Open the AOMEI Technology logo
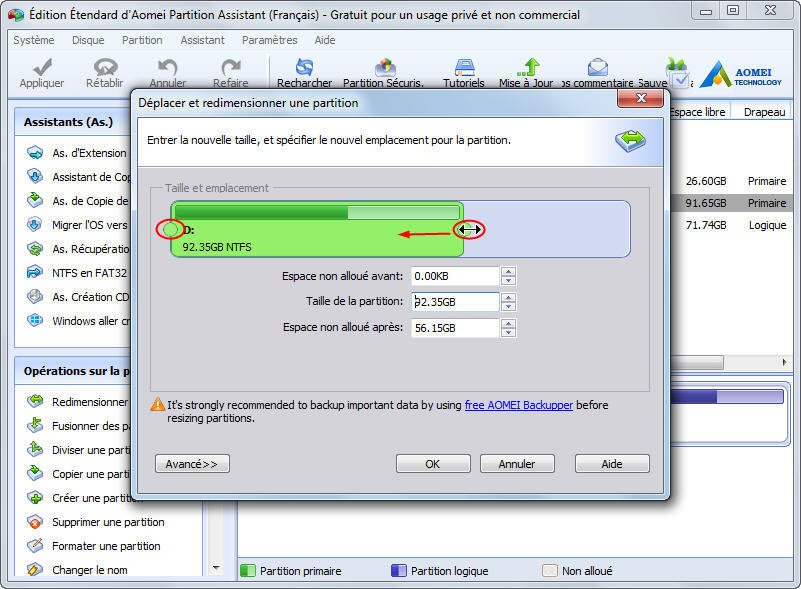The width and height of the screenshot is (801, 589). coord(741,74)
